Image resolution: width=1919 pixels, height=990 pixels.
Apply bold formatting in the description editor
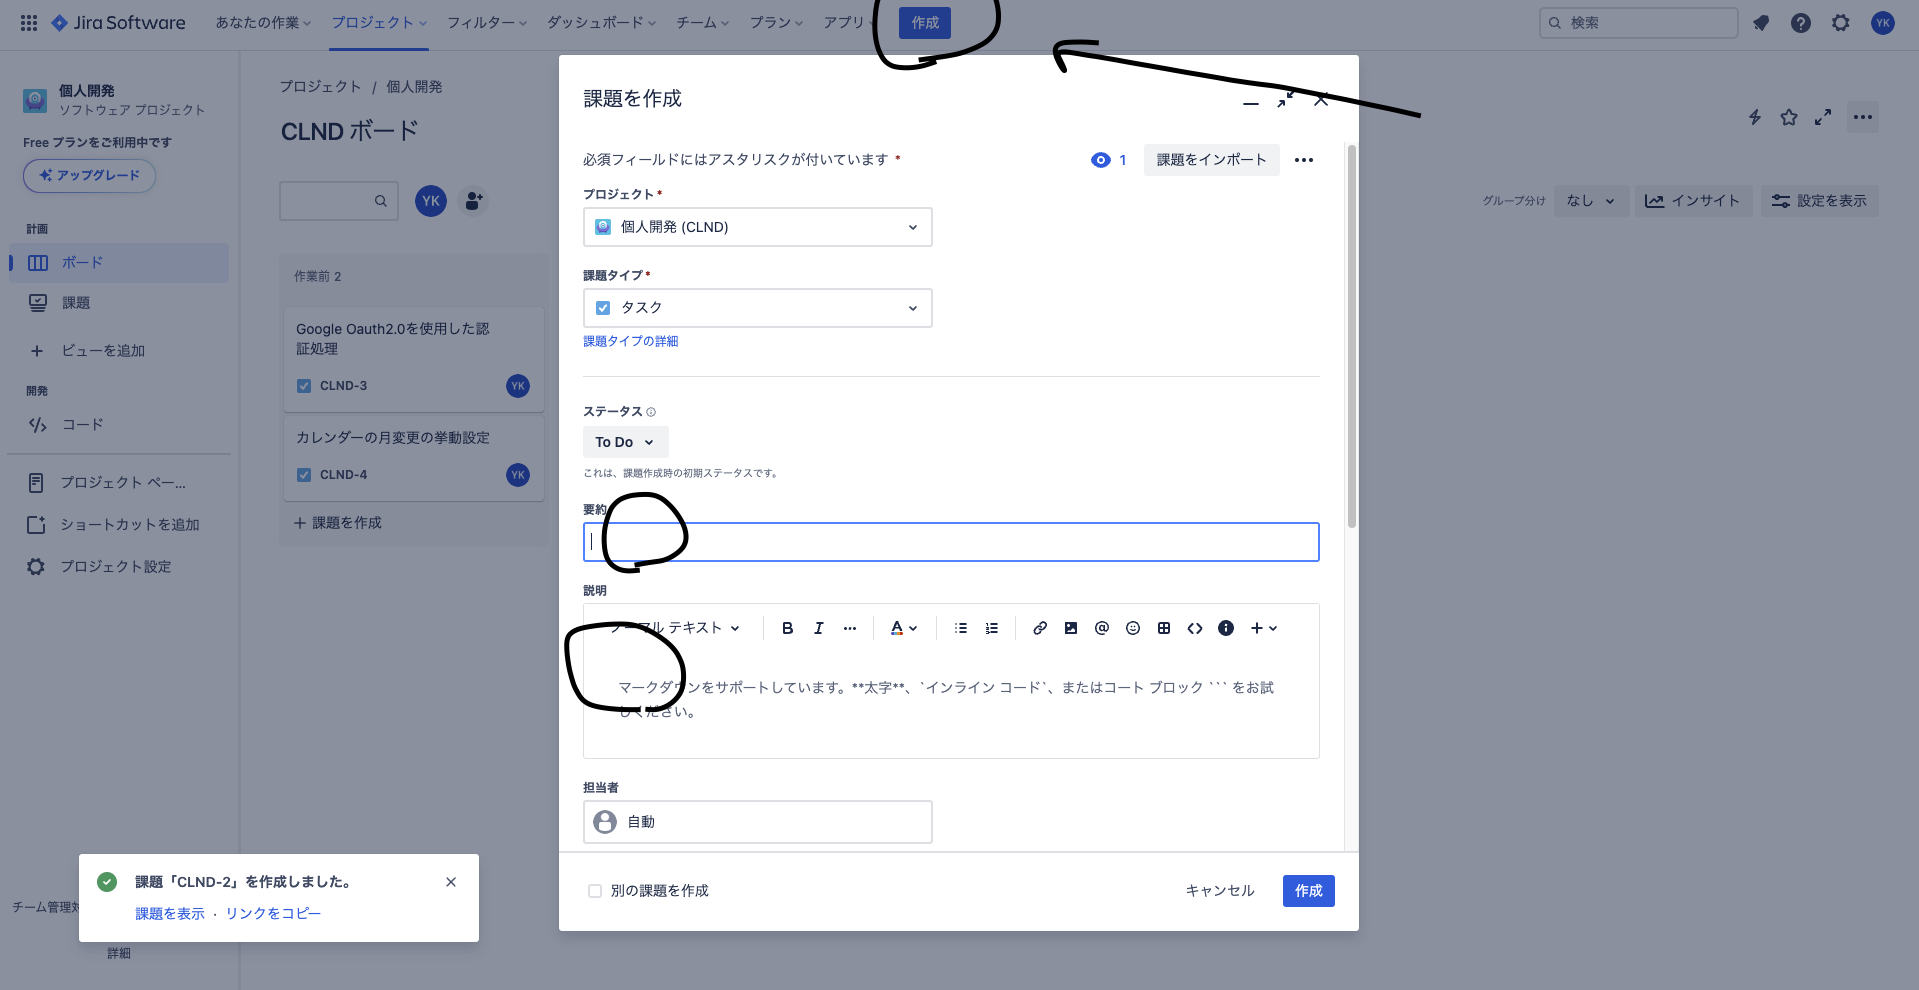coord(787,627)
